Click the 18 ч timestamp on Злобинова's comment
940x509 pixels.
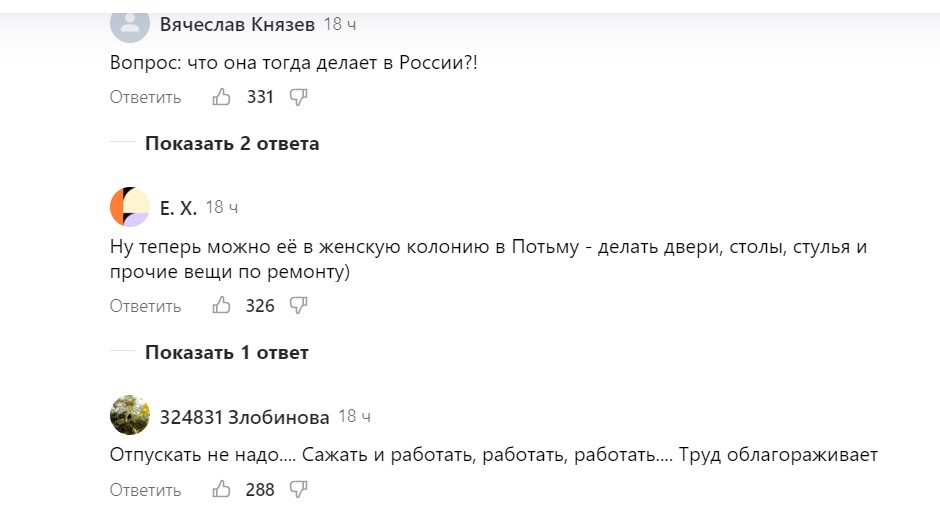pos(355,416)
